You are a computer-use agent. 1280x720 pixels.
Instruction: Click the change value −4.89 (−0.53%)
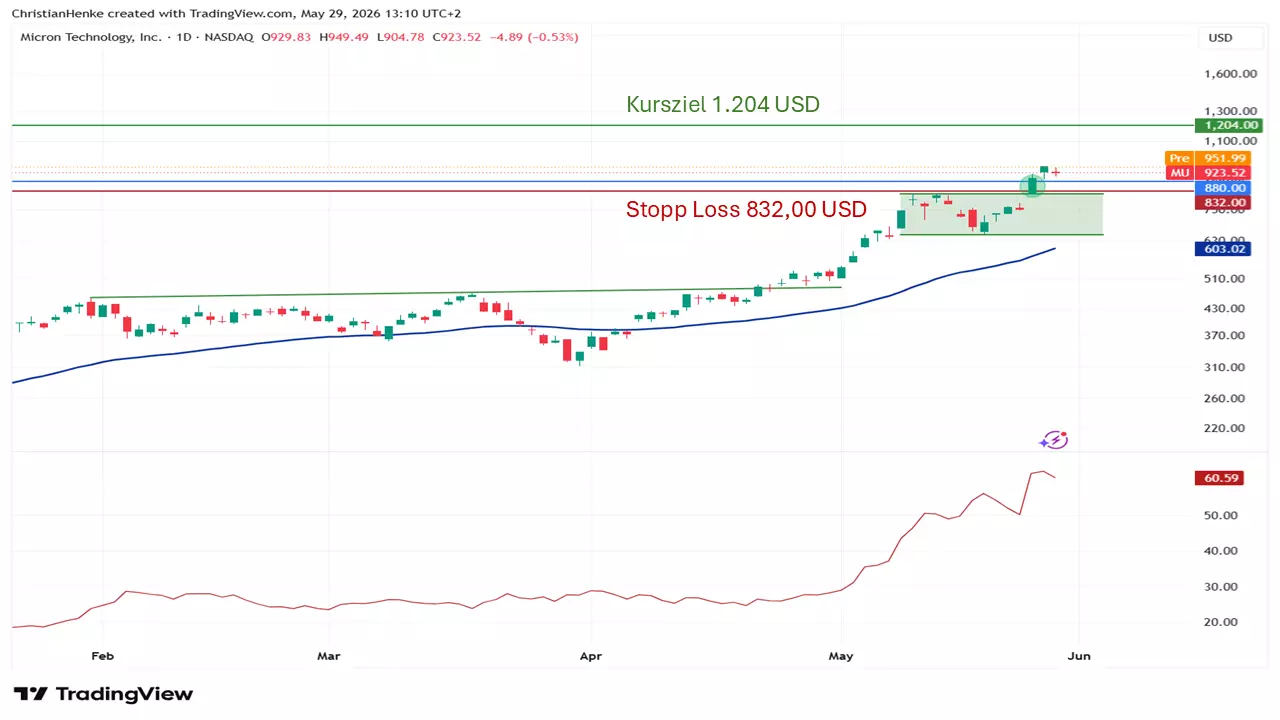click(x=534, y=37)
